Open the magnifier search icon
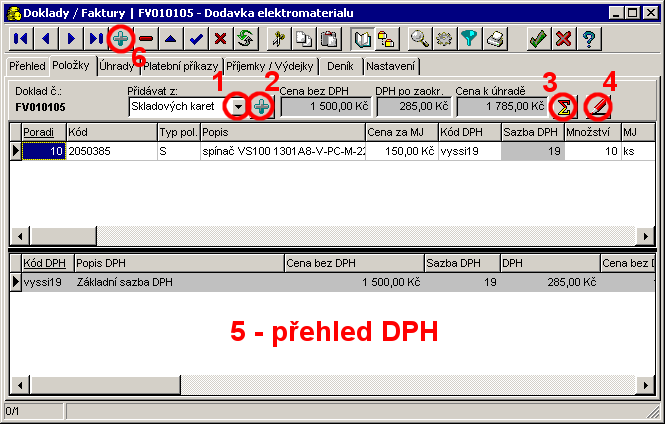 pyautogui.click(x=420, y=39)
